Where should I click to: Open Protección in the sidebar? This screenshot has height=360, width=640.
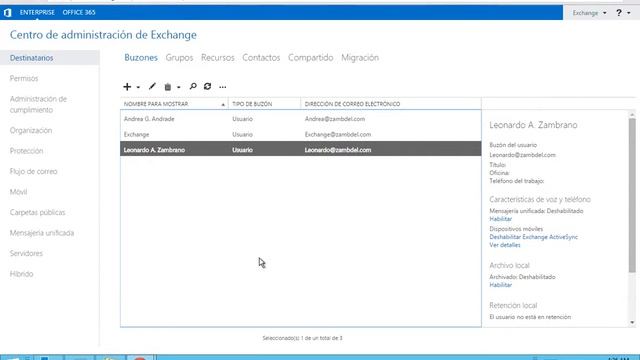27,151
